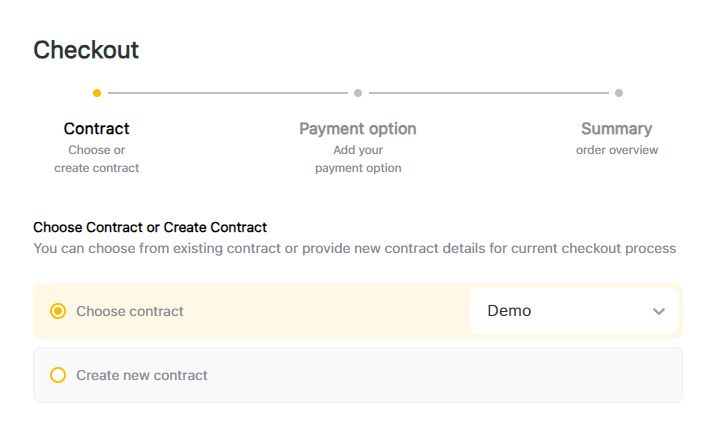Click the "Create new contract" label text
The width and height of the screenshot is (704, 432).
pos(142,375)
